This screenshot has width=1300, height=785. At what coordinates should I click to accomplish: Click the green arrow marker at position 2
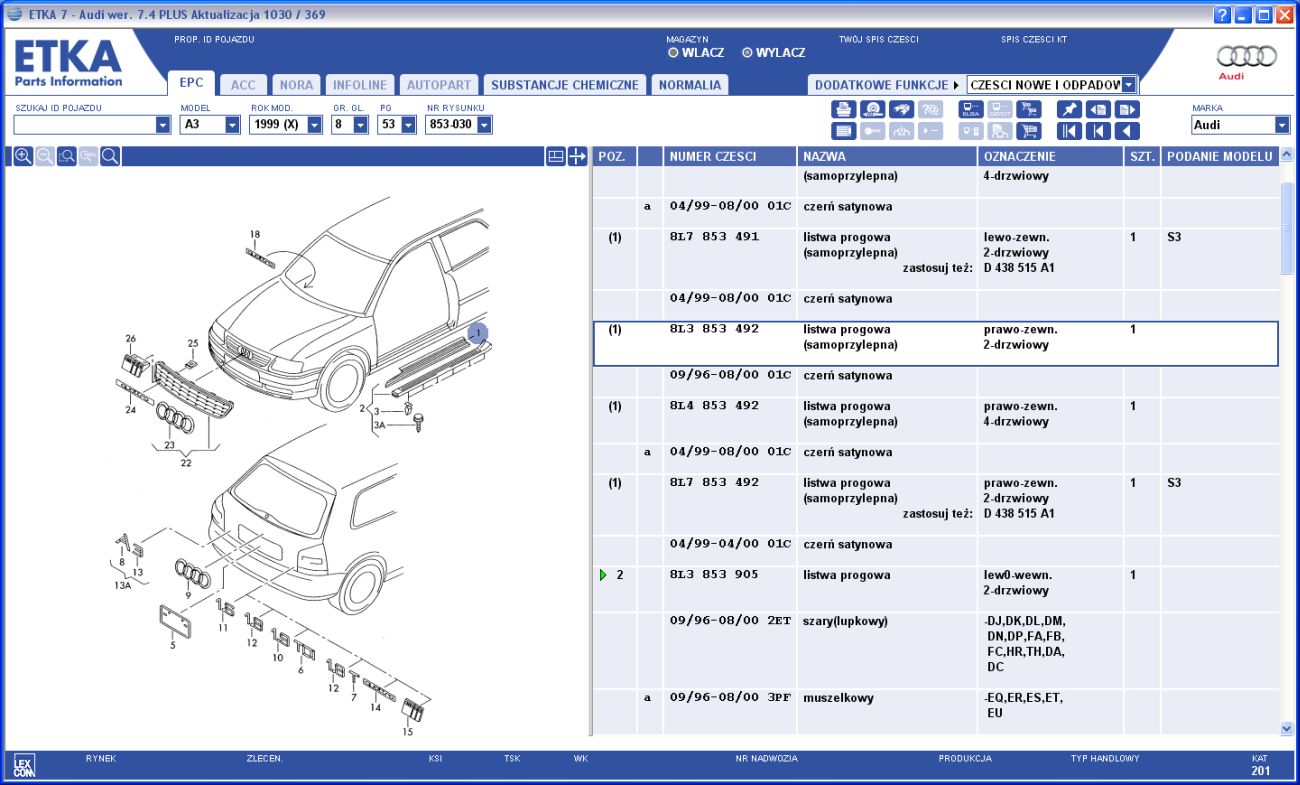[603, 575]
